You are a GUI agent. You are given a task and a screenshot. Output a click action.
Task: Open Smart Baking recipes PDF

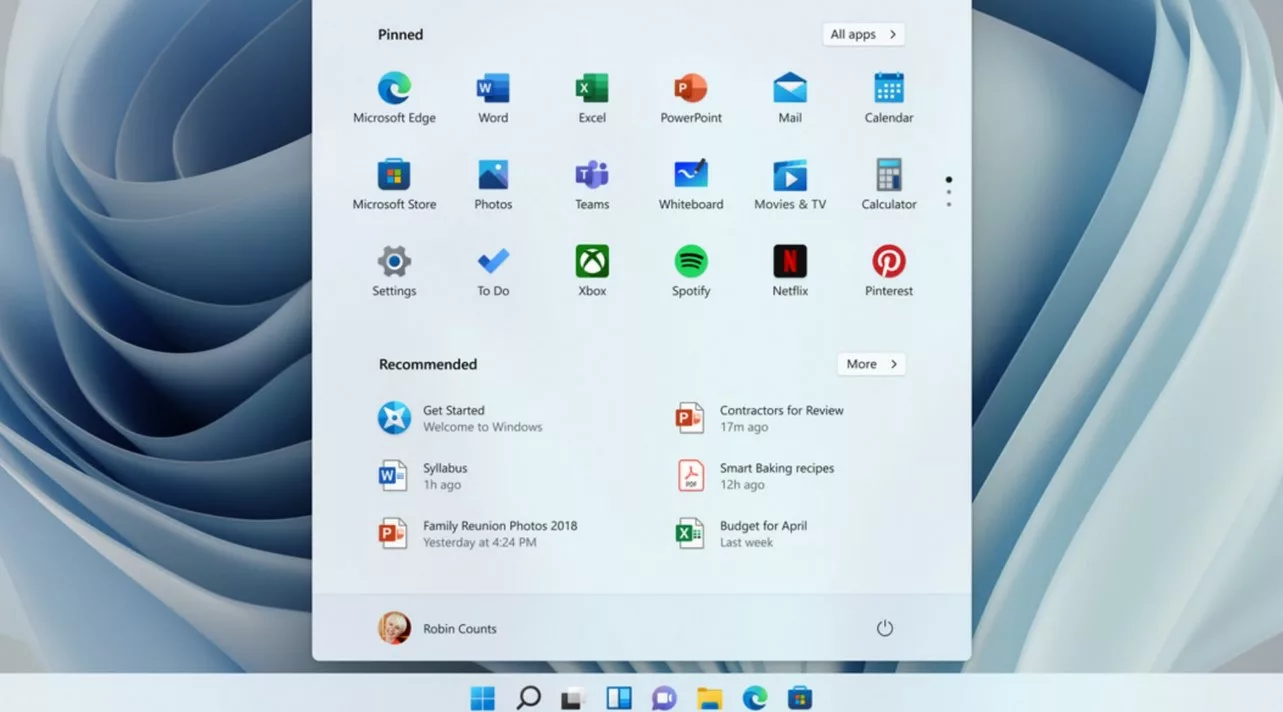pyautogui.click(x=754, y=476)
